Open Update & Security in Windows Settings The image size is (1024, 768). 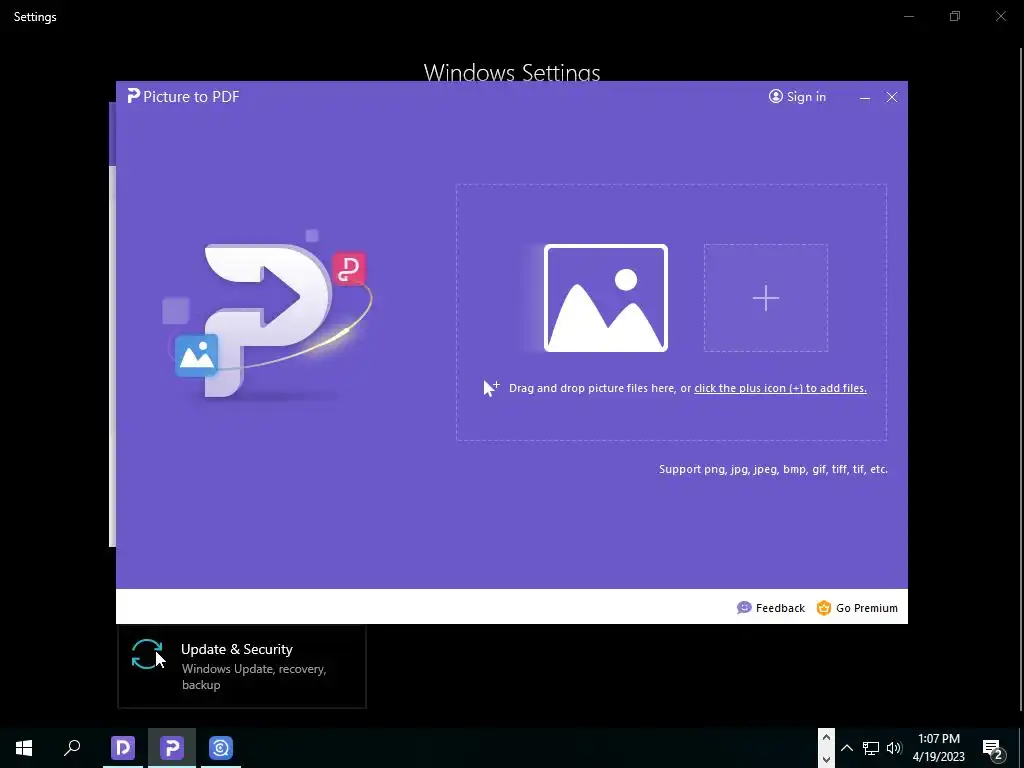pos(242,666)
